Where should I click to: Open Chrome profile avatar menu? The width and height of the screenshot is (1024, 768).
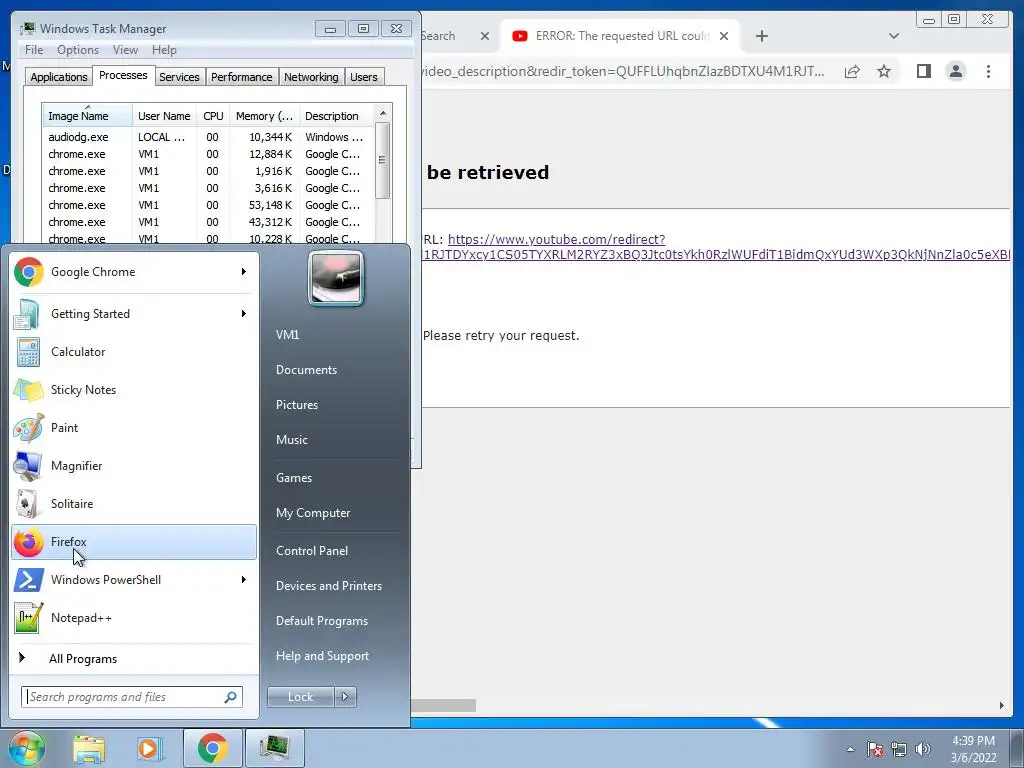pos(955,71)
